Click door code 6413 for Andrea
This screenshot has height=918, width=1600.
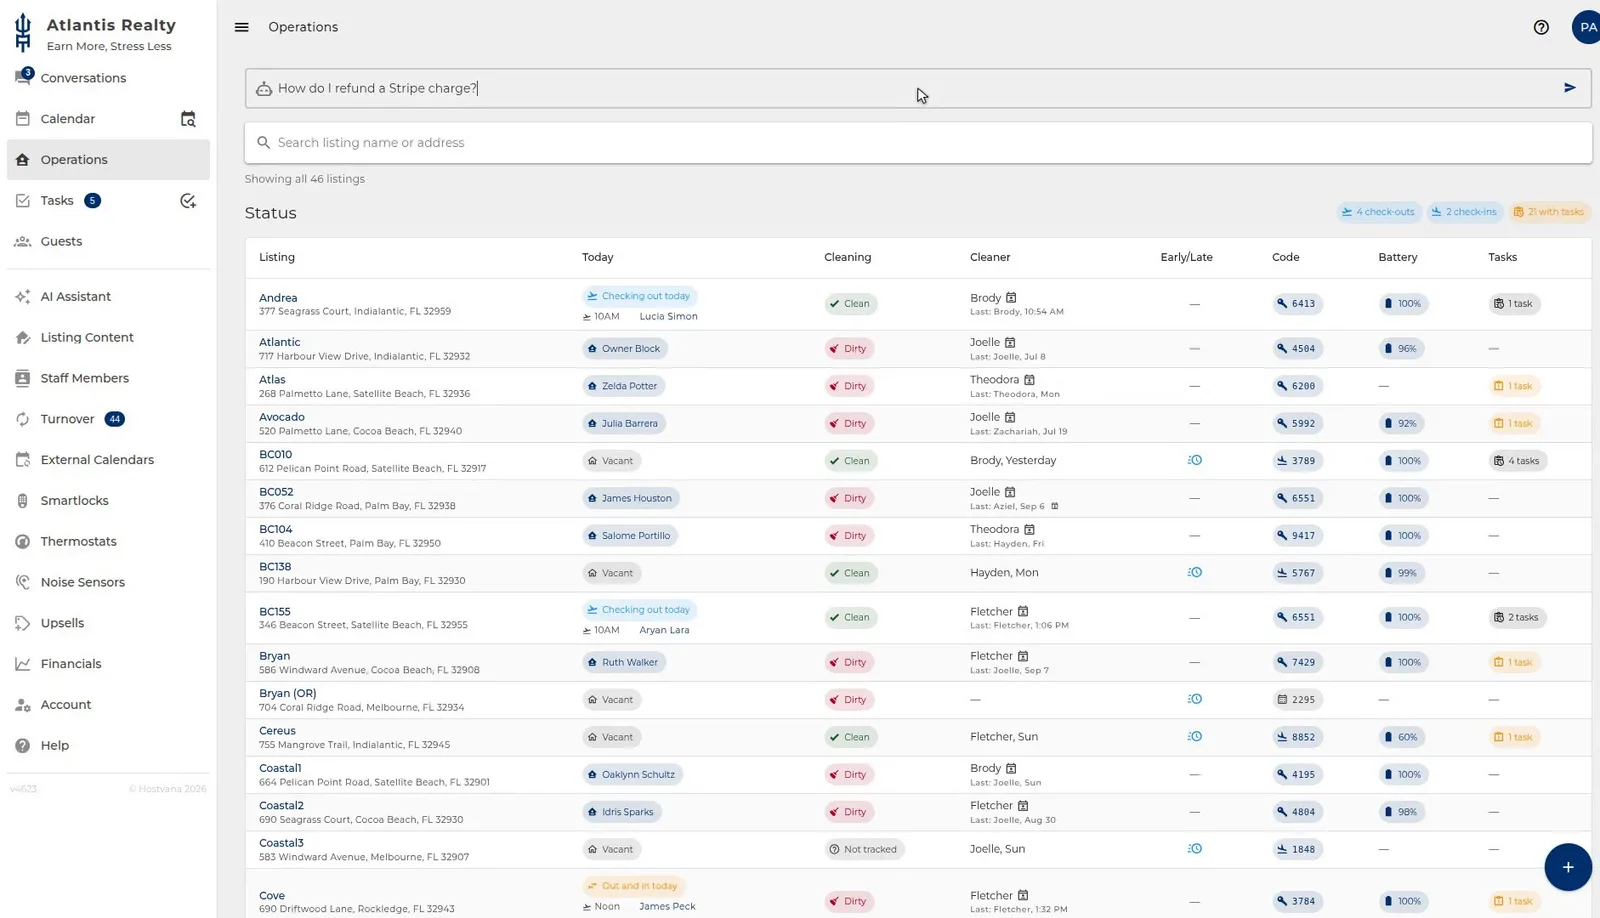[x=1297, y=304]
